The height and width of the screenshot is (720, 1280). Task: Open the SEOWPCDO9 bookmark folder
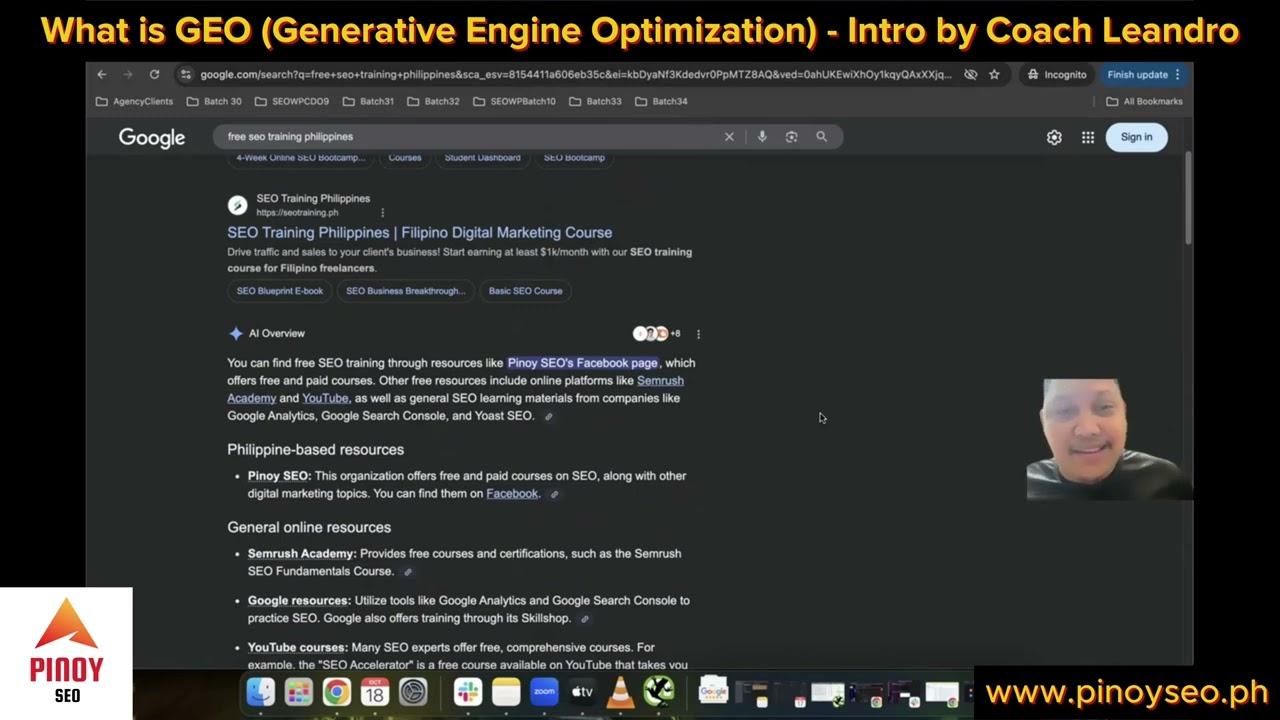(x=292, y=101)
